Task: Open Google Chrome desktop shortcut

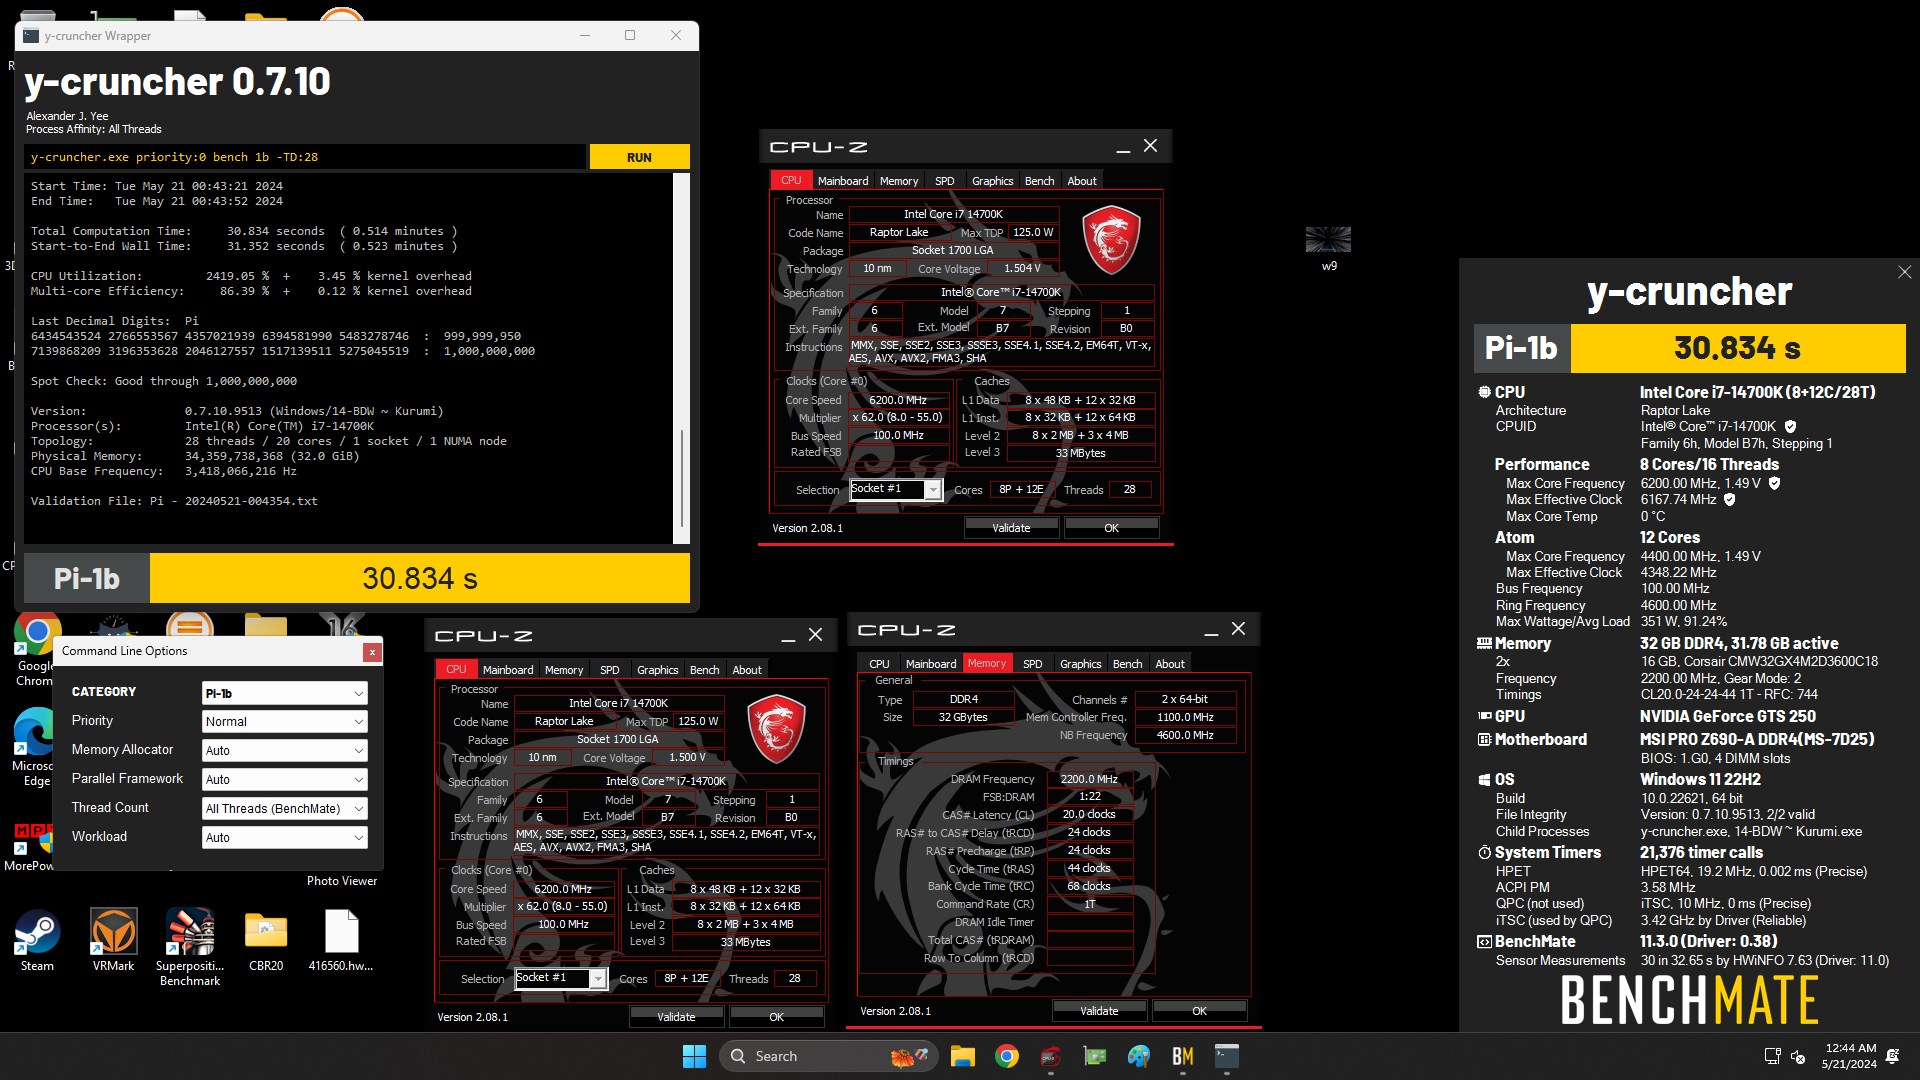Action: (35, 650)
